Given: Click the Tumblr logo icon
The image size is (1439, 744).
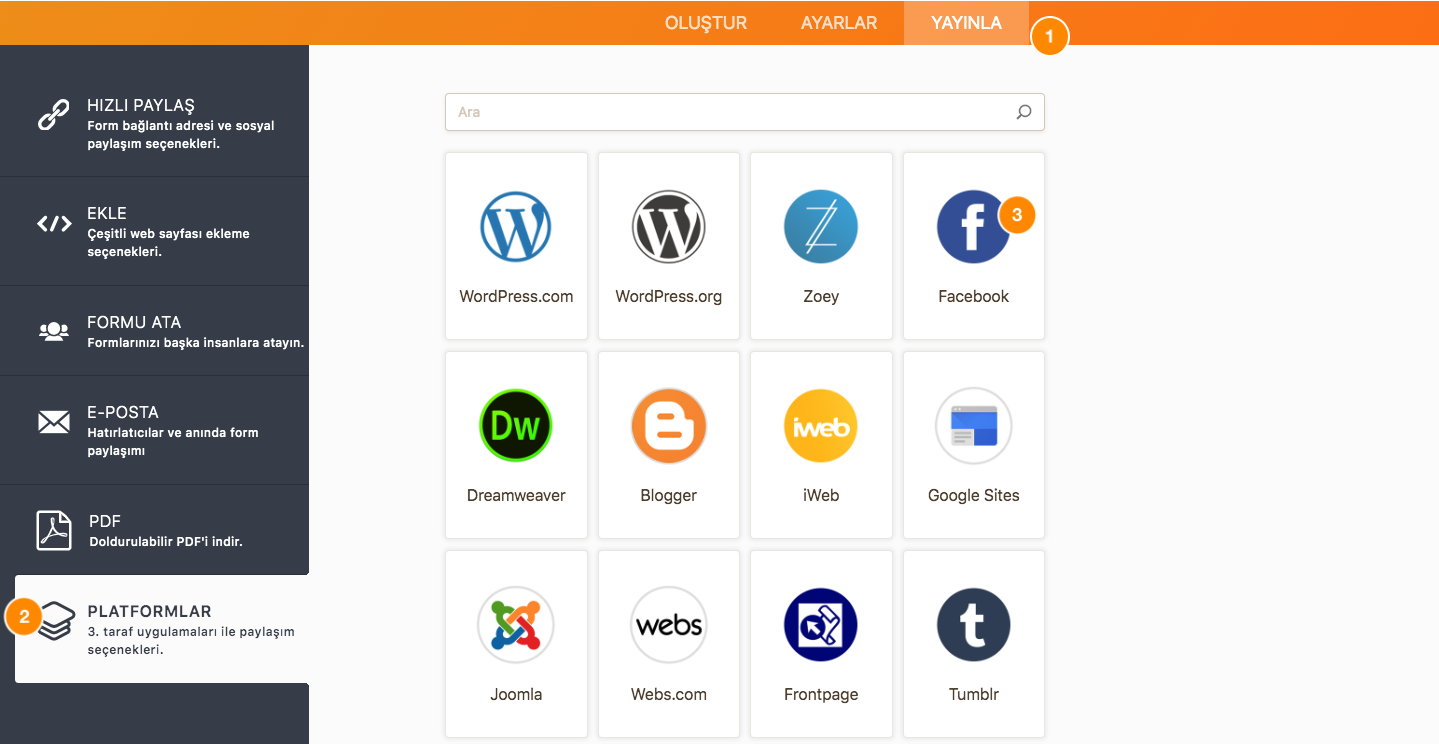Looking at the screenshot, I should pos(974,625).
